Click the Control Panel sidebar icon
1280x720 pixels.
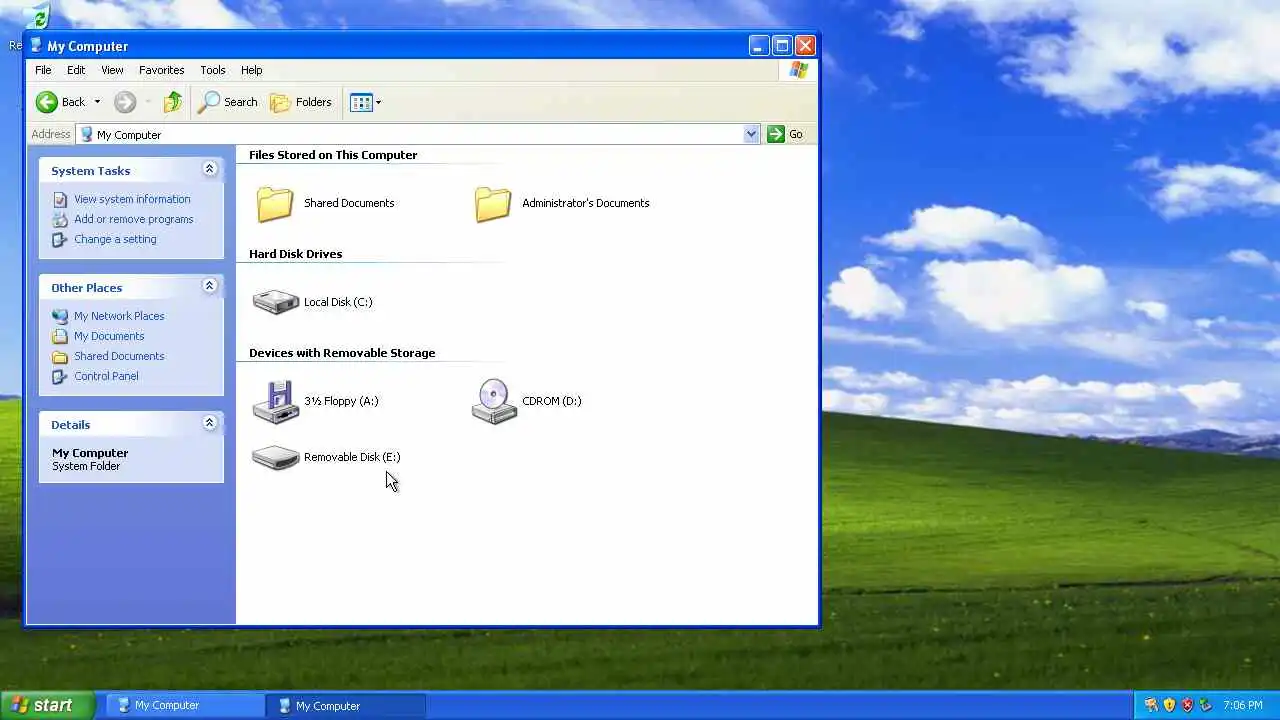coord(60,376)
